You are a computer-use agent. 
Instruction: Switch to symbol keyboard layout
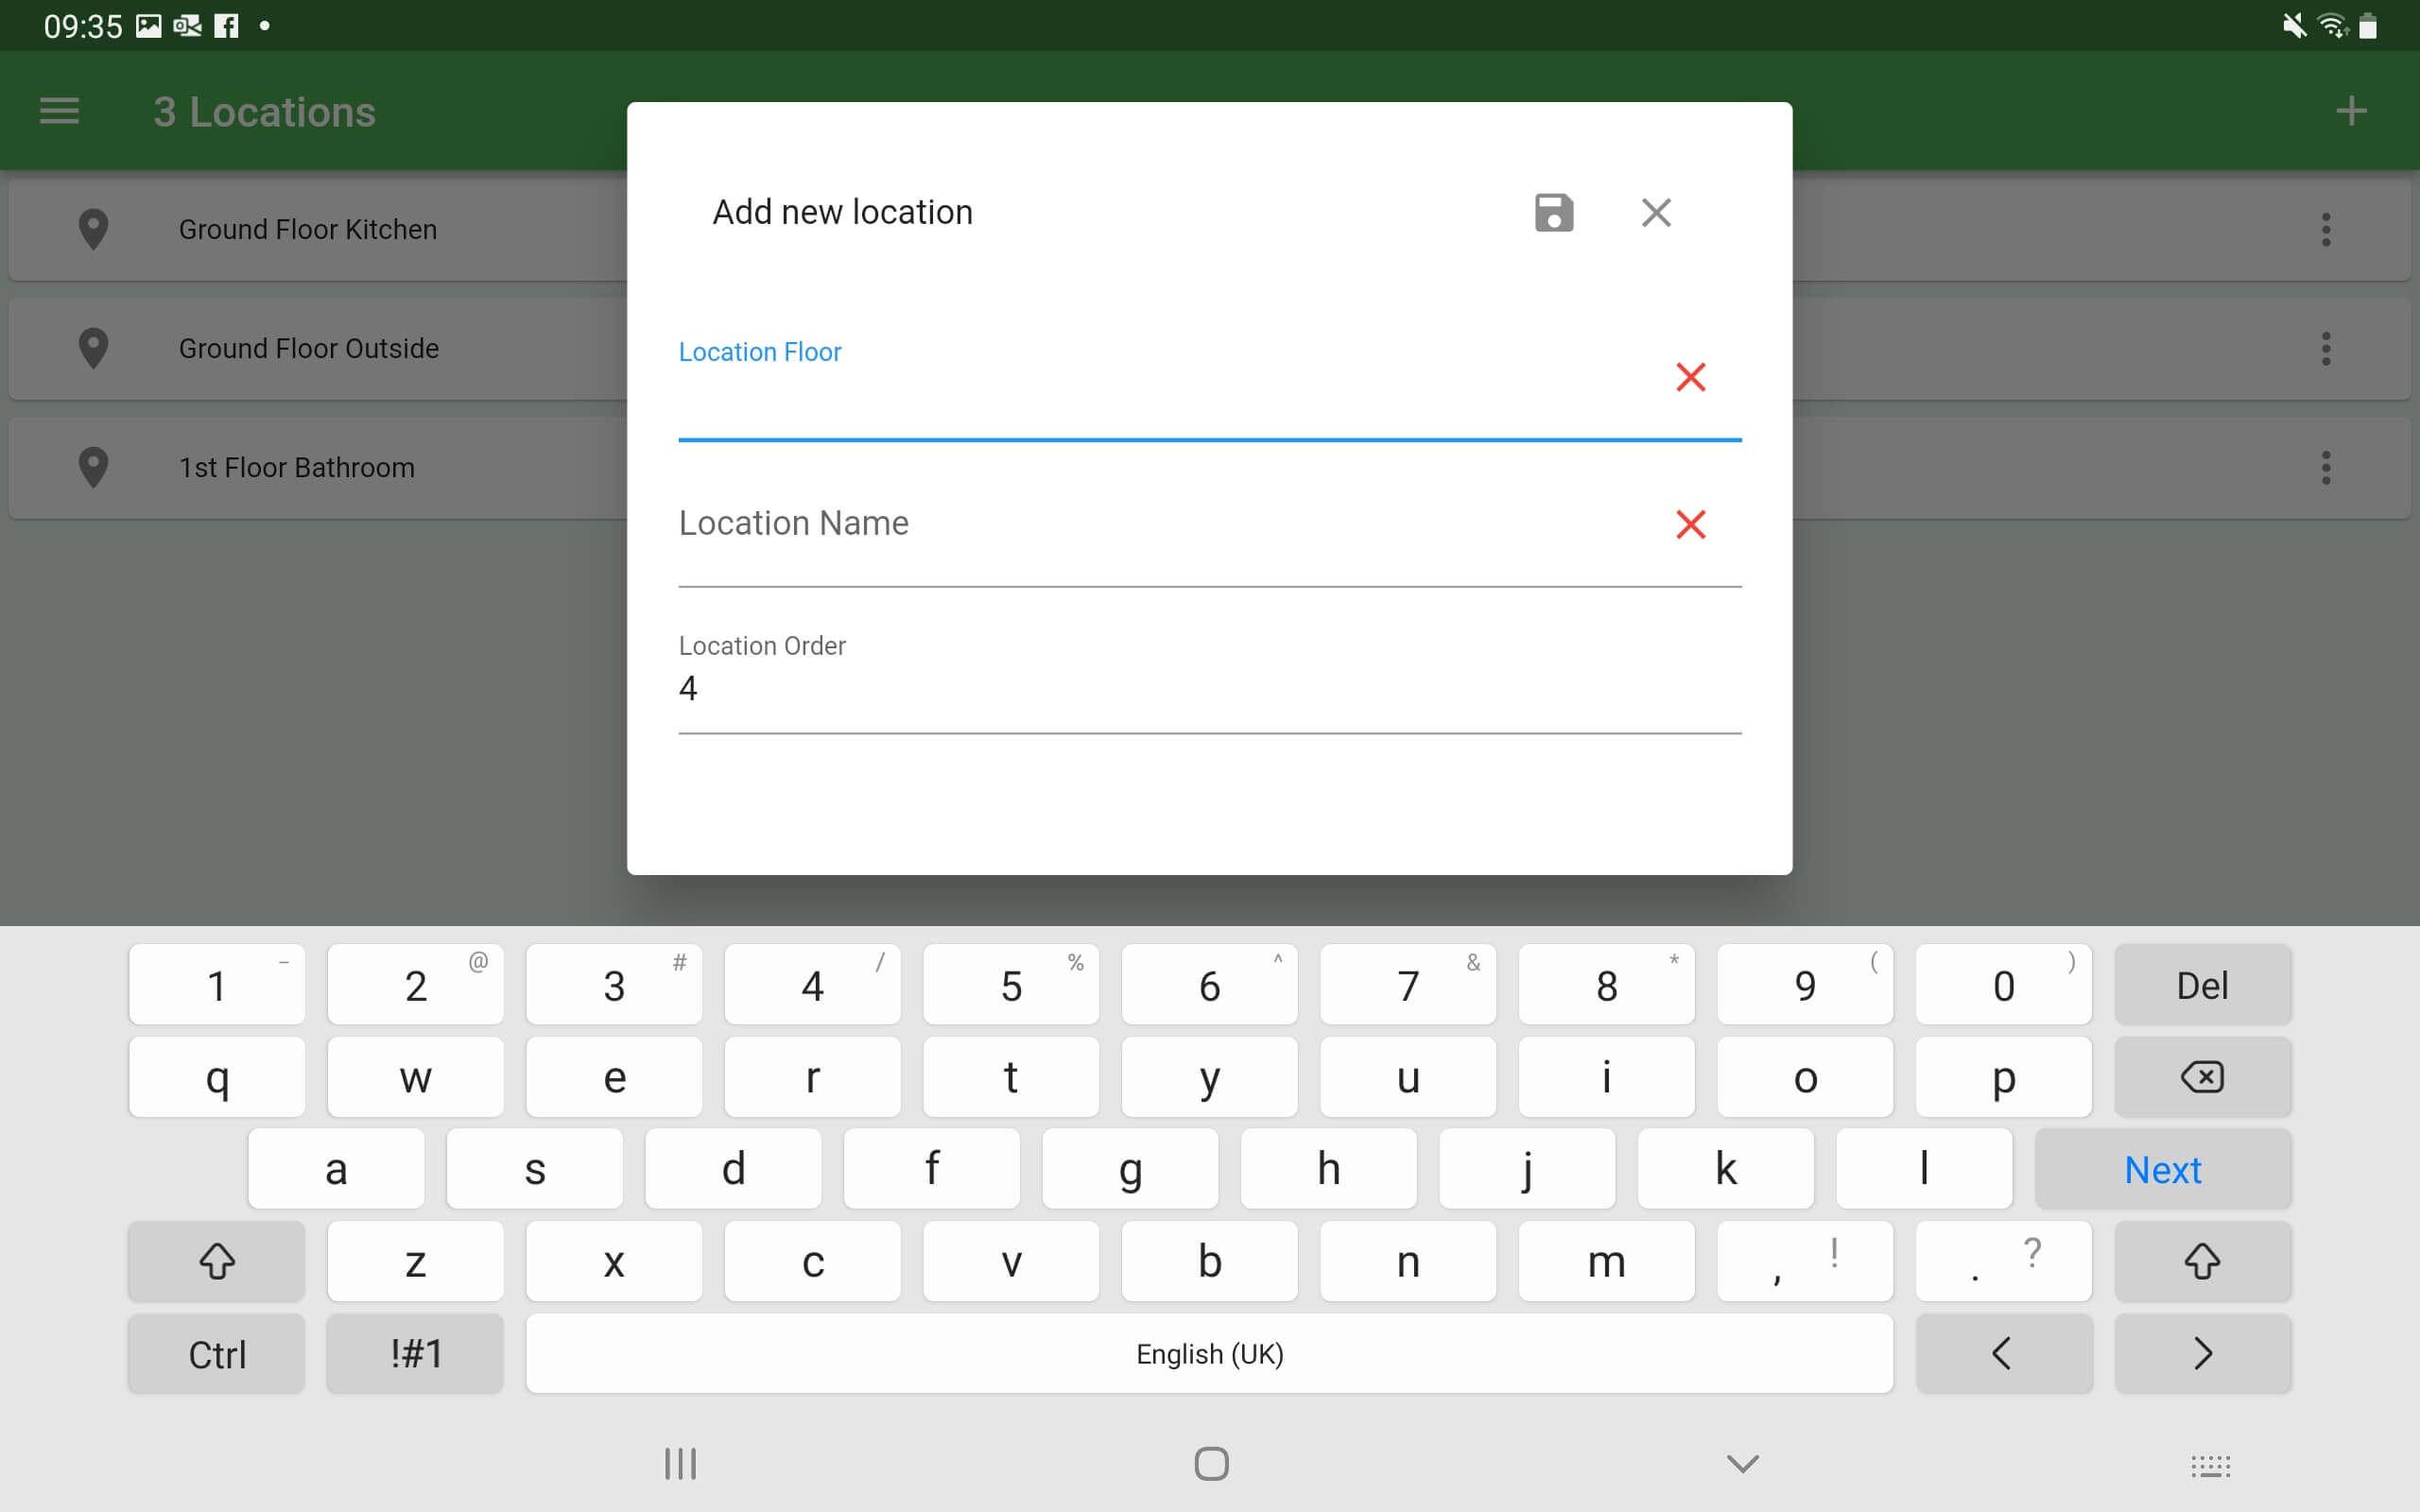(416, 1353)
